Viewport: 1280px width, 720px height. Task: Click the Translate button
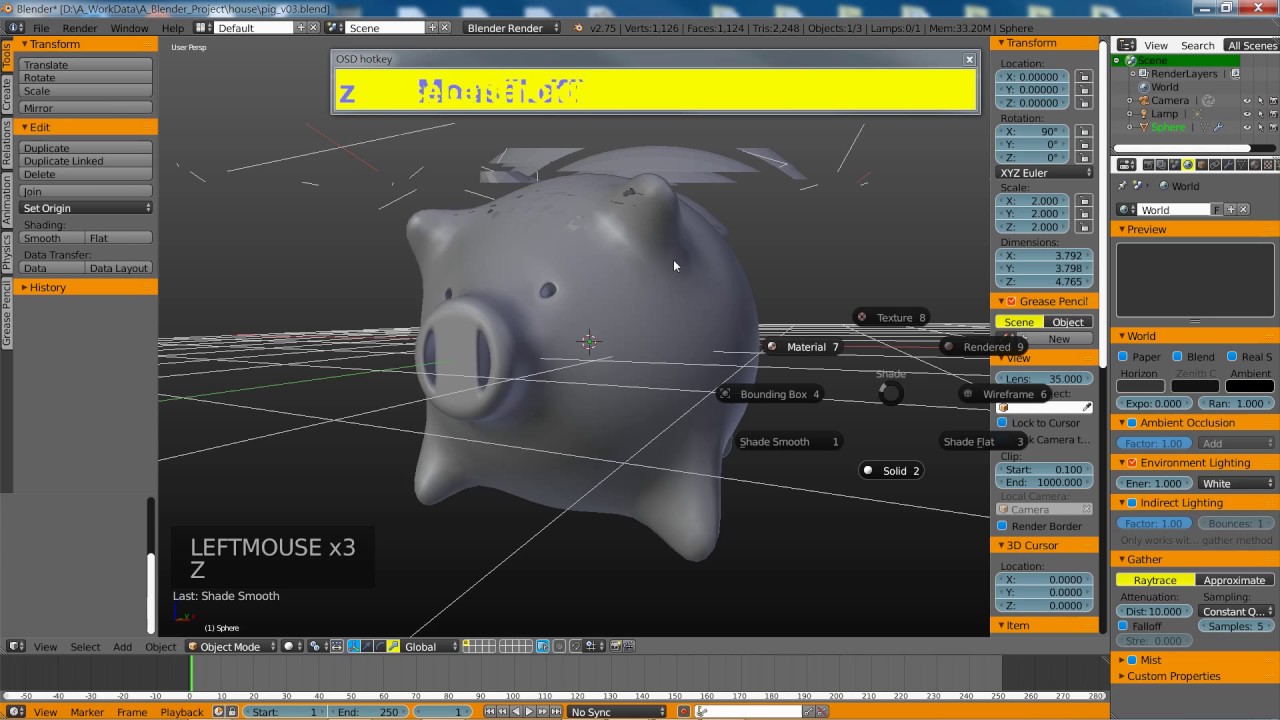pyautogui.click(x=86, y=65)
